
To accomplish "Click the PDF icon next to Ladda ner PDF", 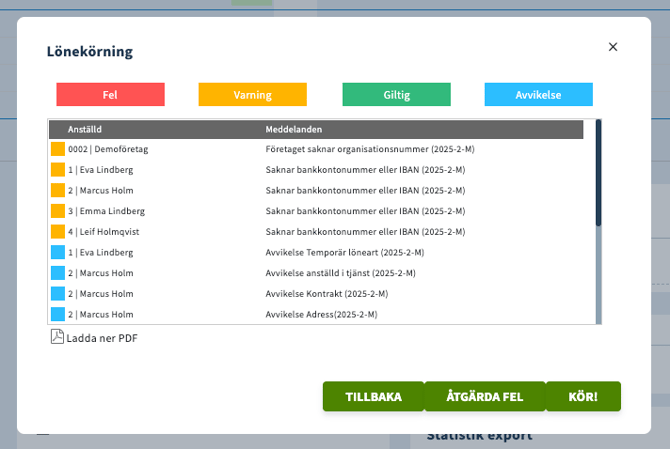I will pos(57,337).
